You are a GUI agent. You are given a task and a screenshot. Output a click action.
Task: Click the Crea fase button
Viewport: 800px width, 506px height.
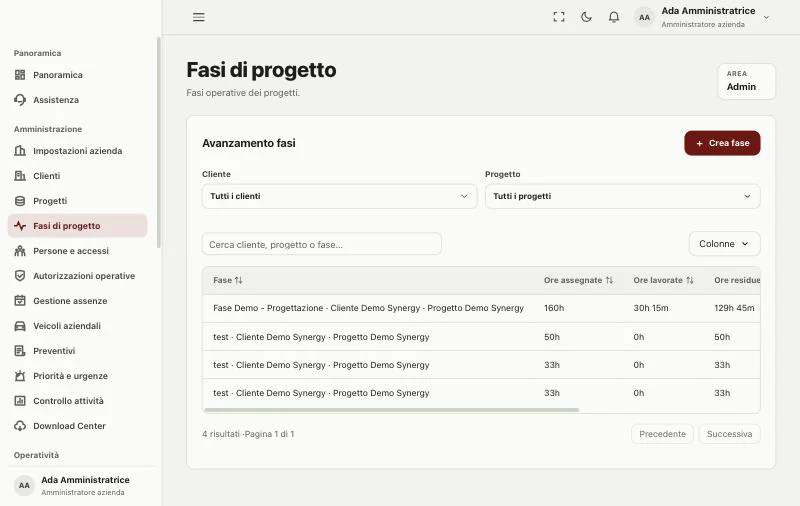pos(722,143)
